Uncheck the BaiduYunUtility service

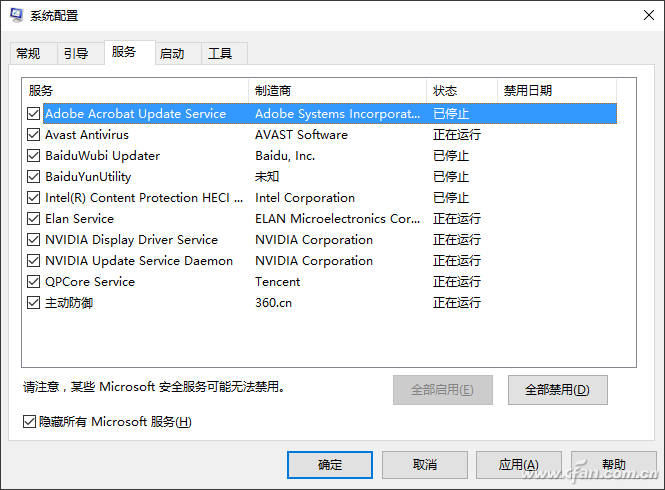(35, 177)
